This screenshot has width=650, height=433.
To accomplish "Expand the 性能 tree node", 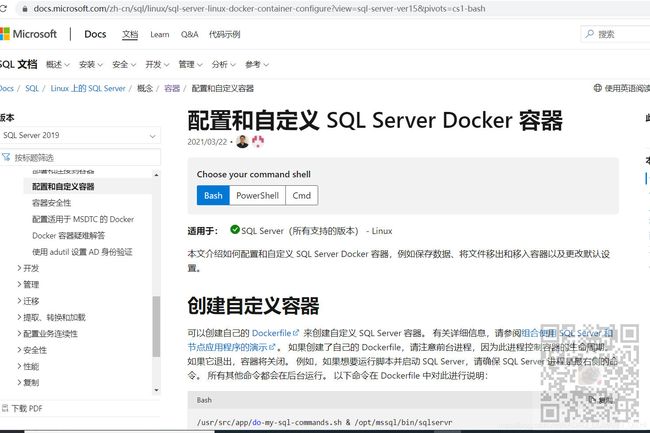I will coord(19,366).
